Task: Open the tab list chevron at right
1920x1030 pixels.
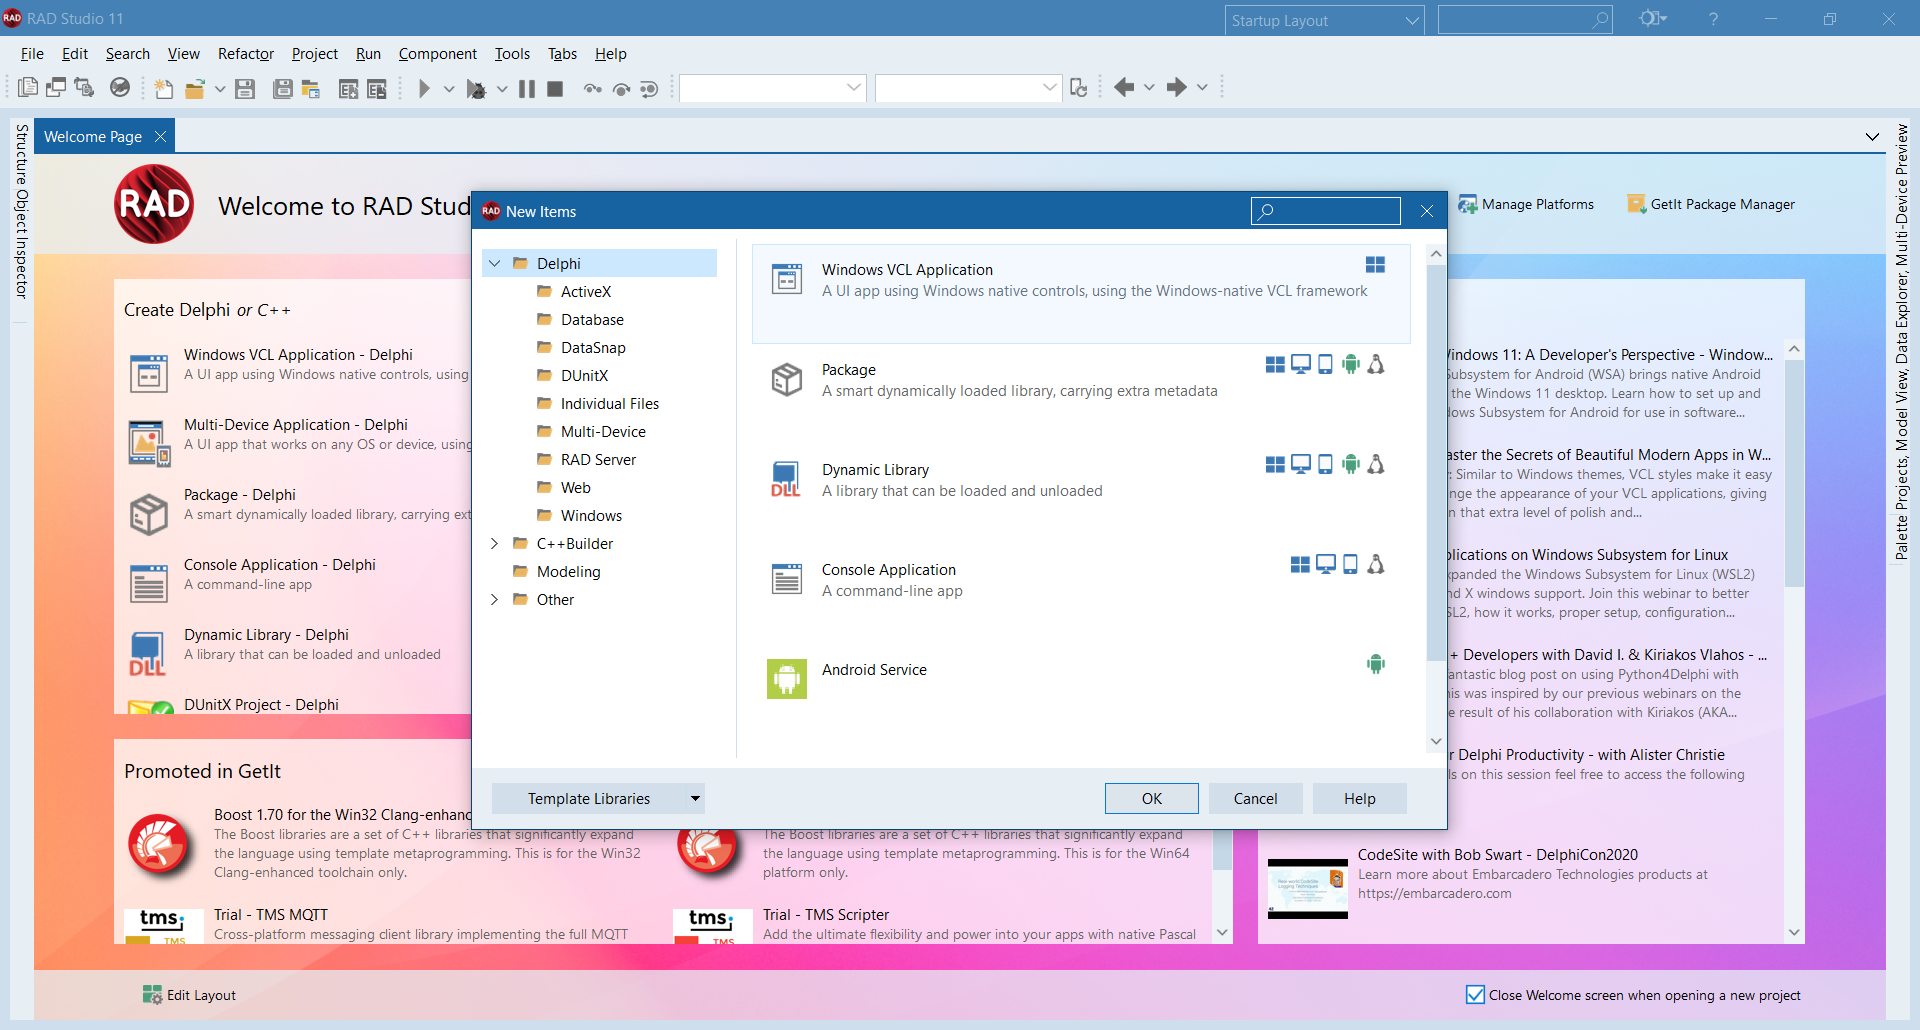Action: point(1872,136)
